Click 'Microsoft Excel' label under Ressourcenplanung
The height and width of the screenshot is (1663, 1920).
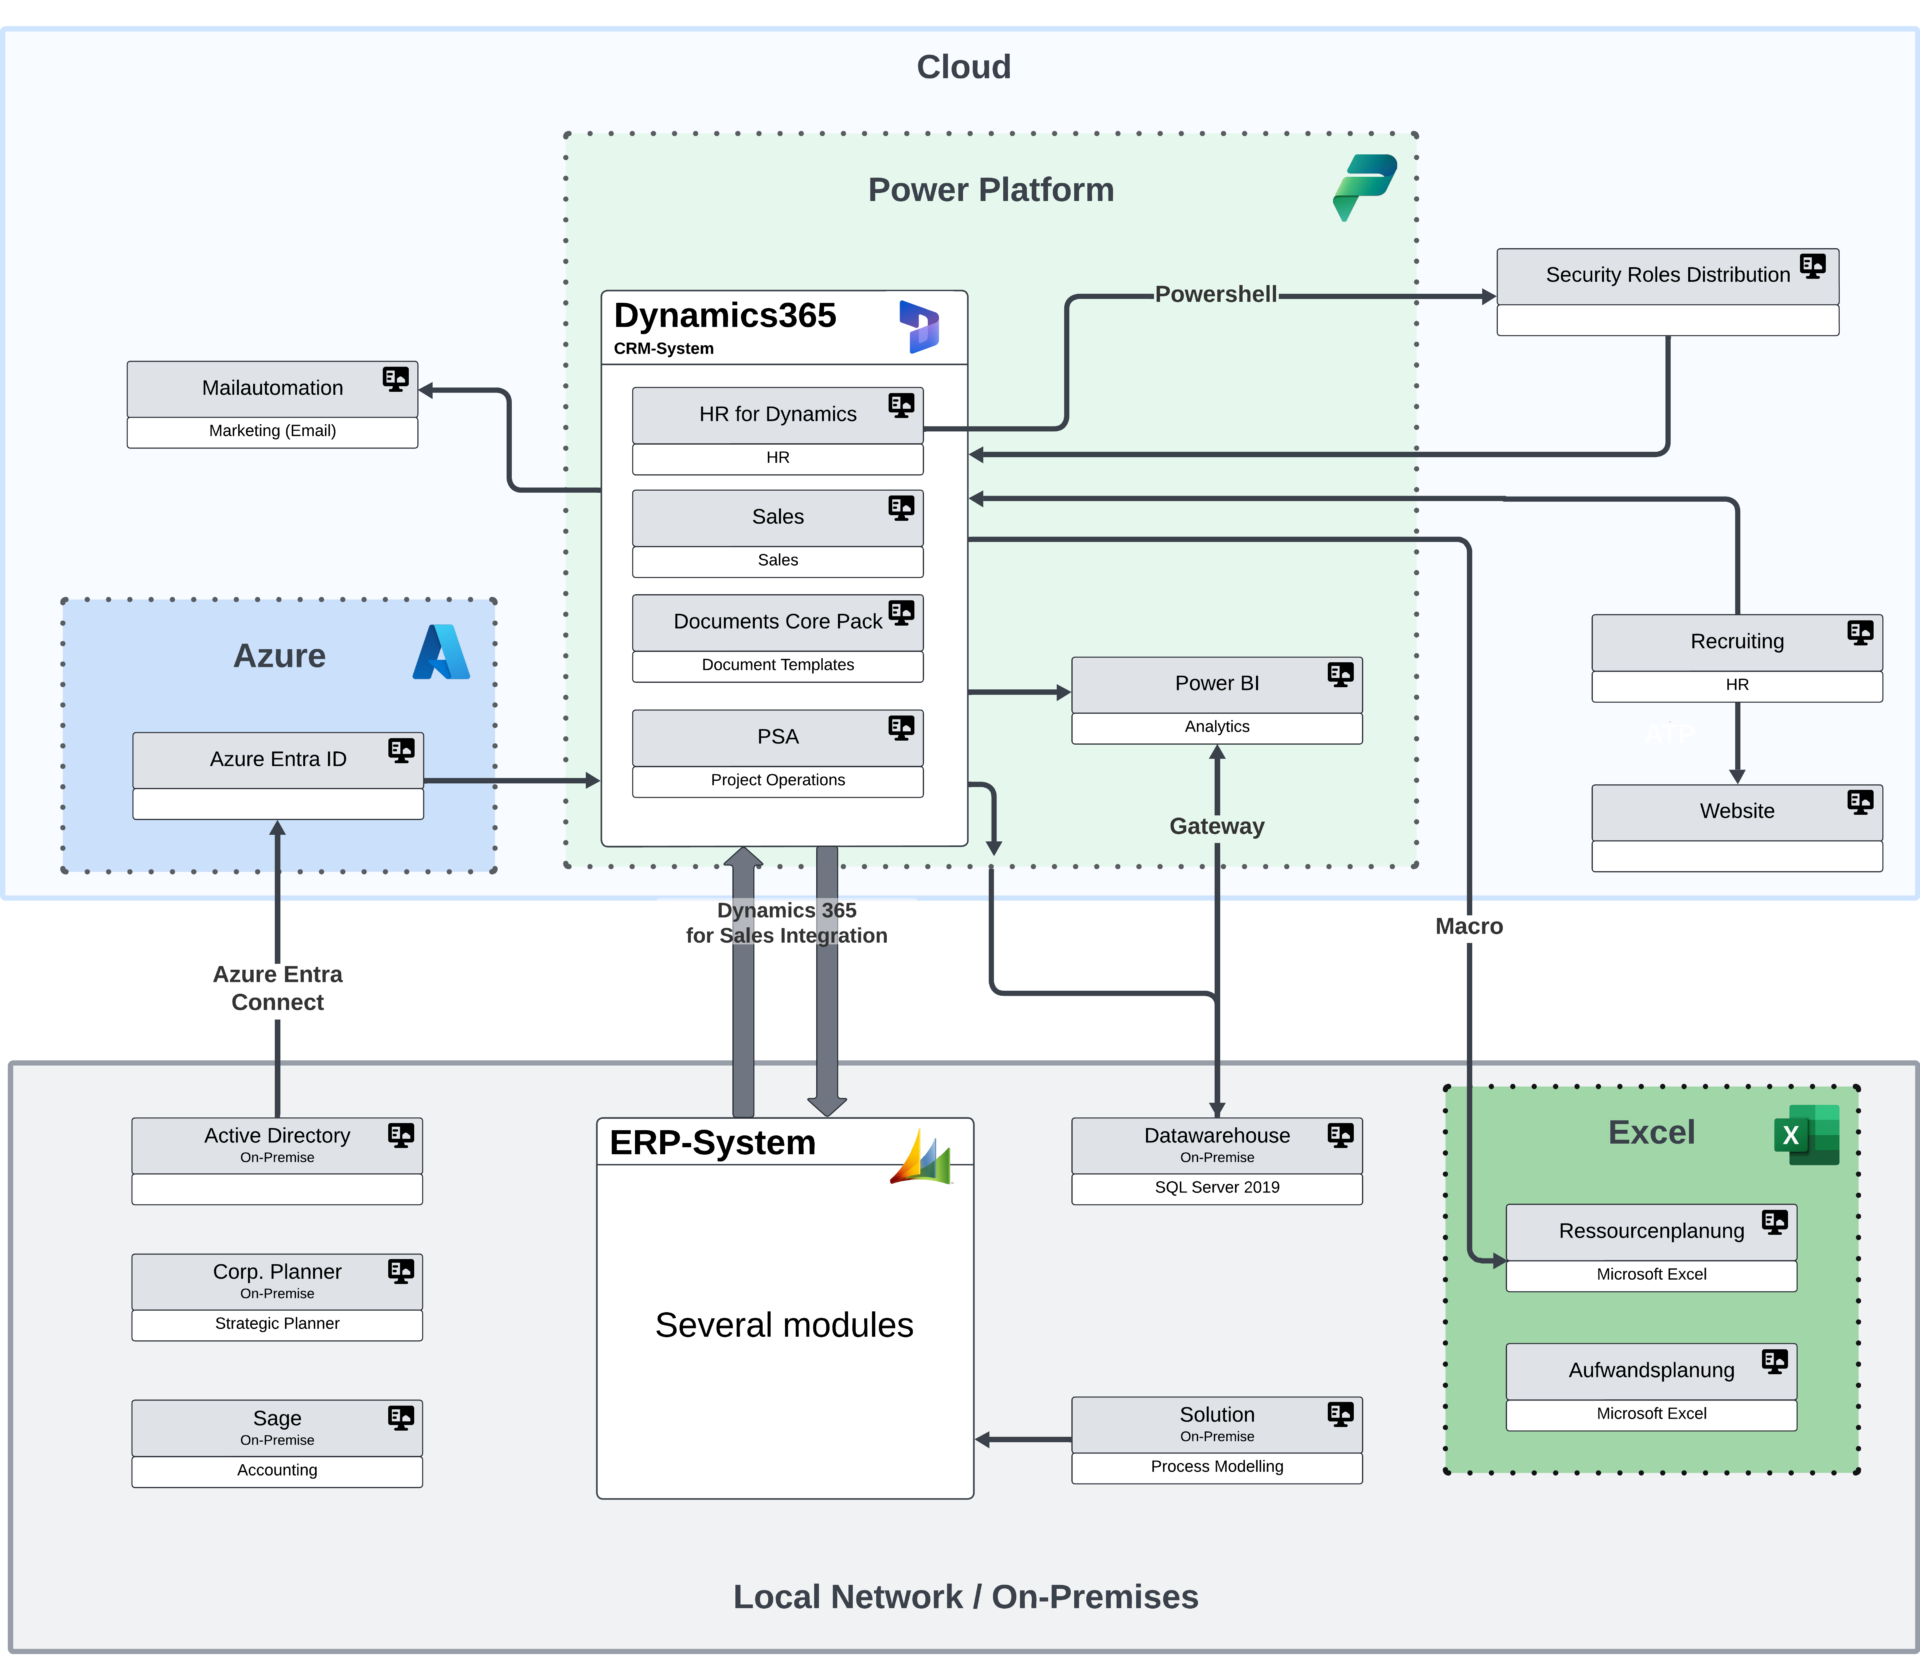tap(1652, 1274)
